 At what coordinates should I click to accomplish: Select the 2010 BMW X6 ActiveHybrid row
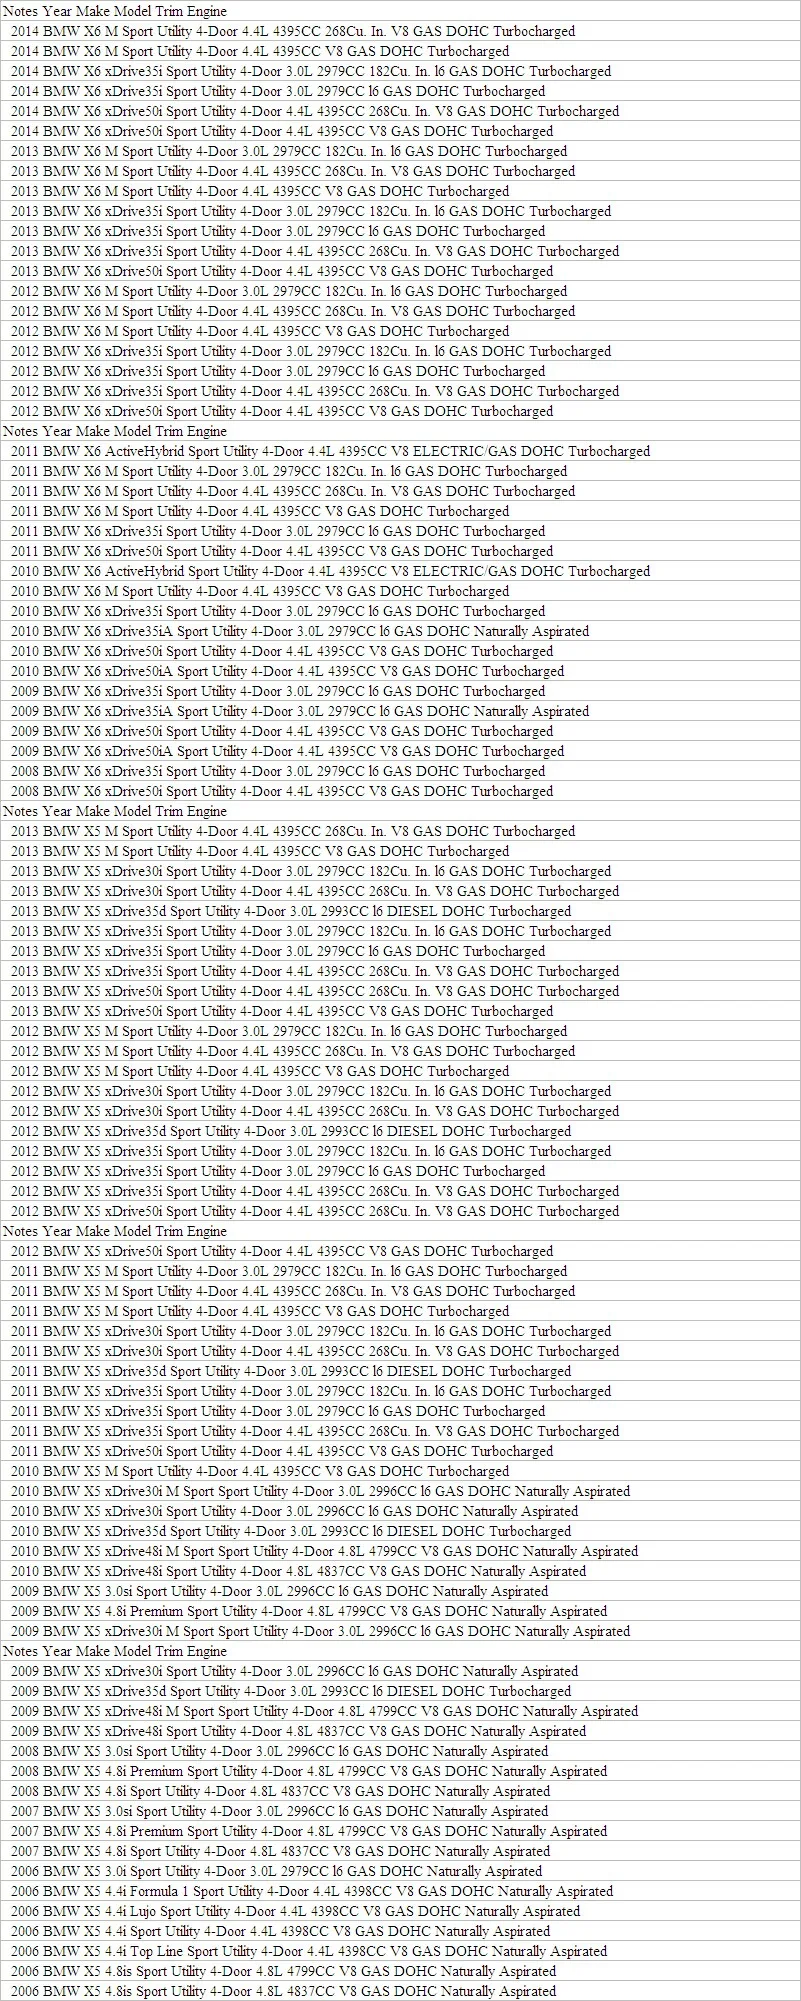[400, 571]
